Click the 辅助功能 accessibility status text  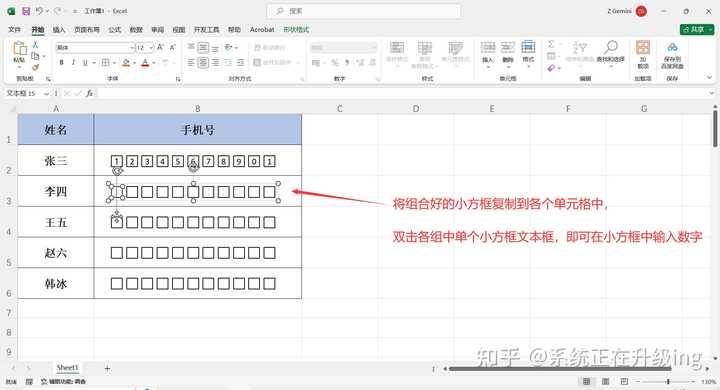63,381
